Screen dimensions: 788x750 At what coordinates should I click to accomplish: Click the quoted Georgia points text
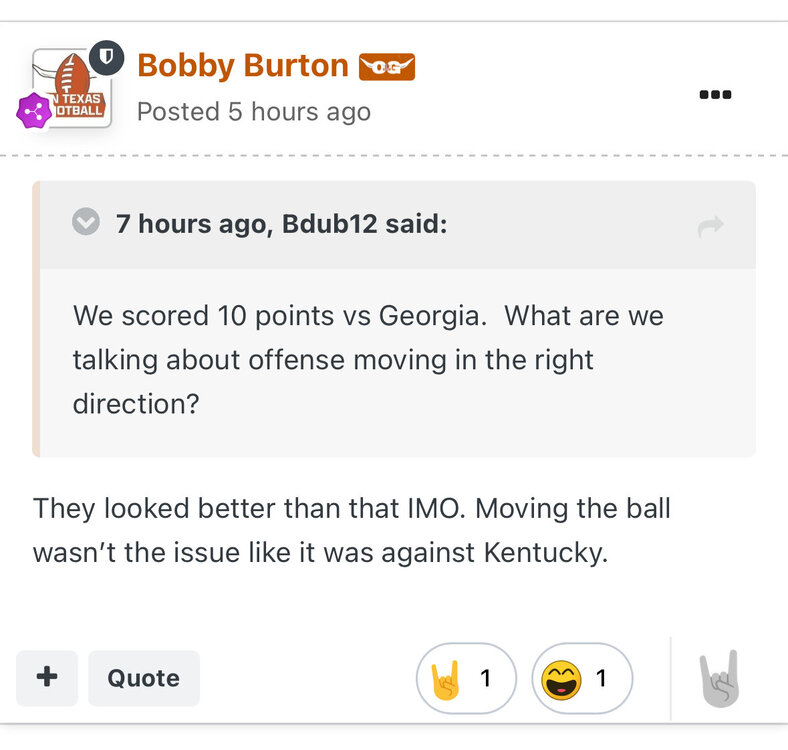coord(368,359)
